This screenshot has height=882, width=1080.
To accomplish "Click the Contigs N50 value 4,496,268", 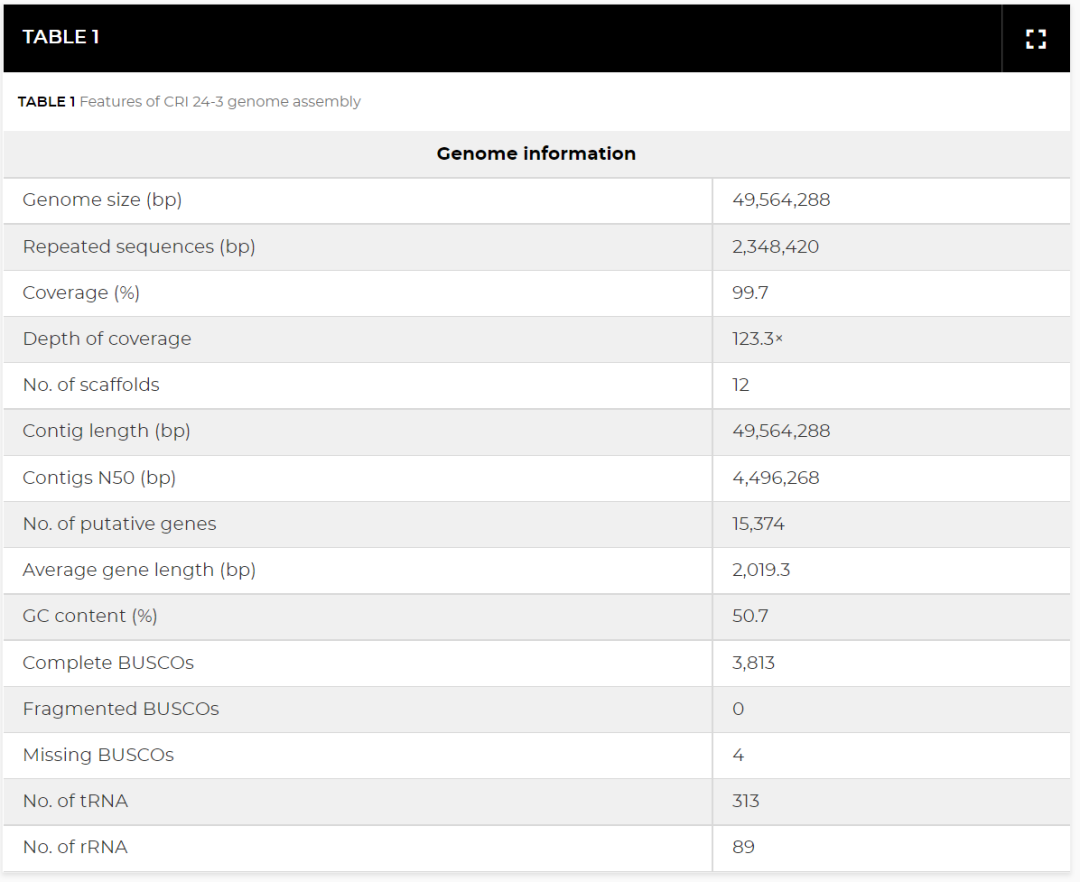I will [x=775, y=478].
